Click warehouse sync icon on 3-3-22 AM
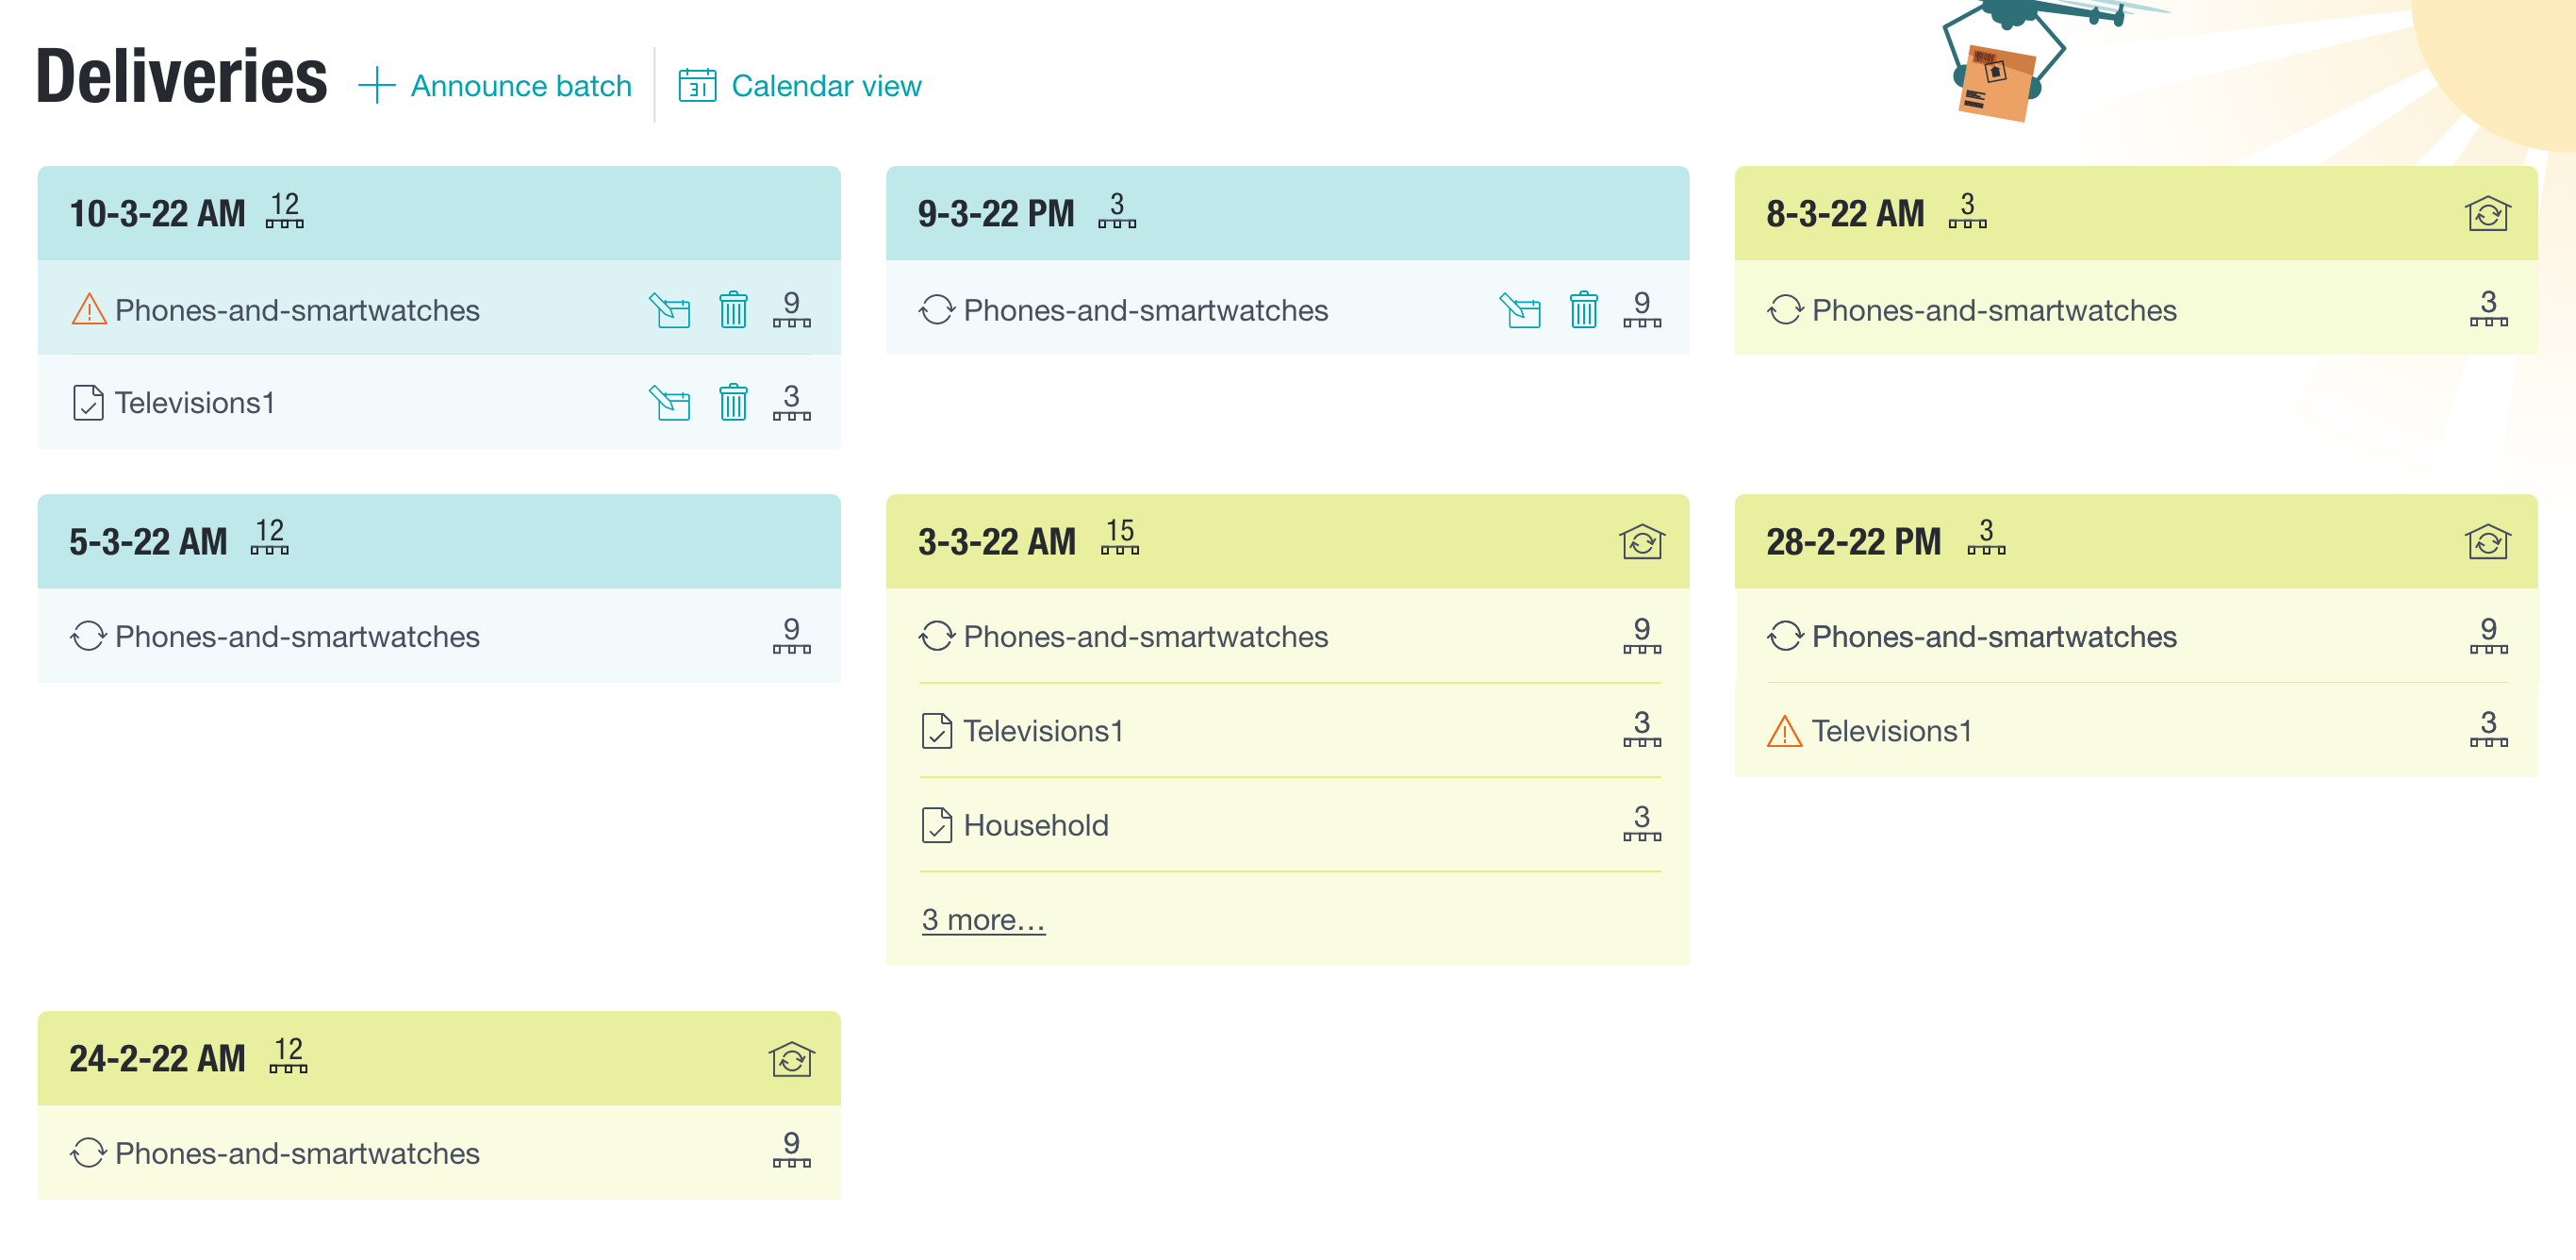This screenshot has height=1260, width=2576. coord(1641,542)
